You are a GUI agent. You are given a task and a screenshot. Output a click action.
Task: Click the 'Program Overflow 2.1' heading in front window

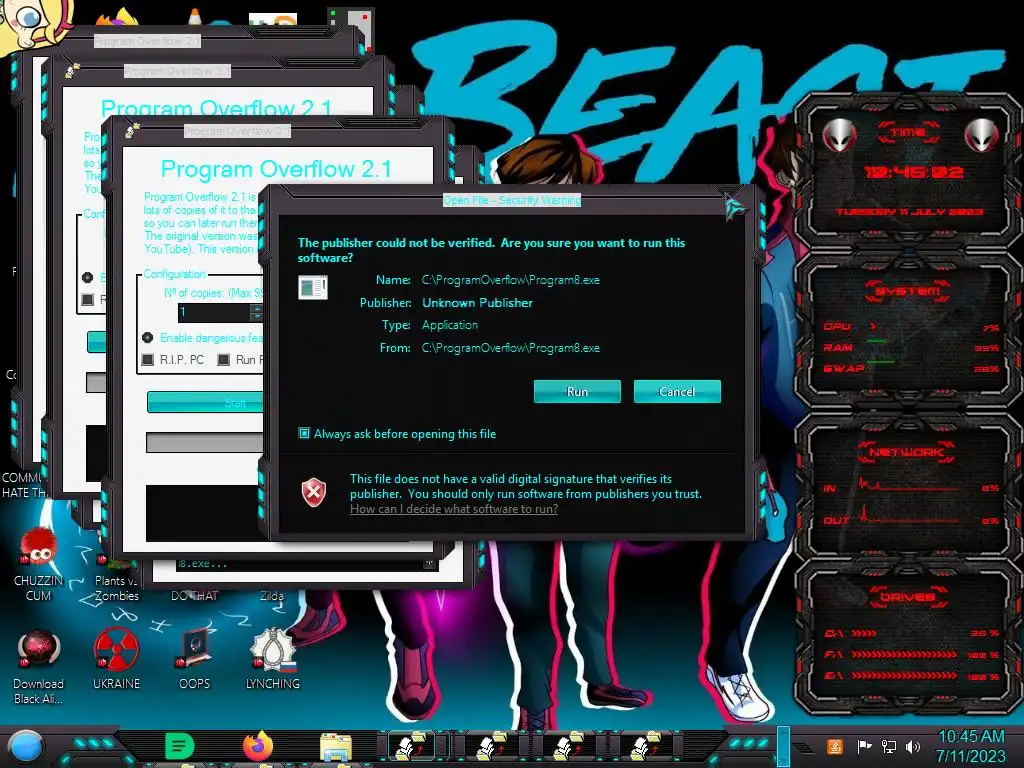click(276, 169)
